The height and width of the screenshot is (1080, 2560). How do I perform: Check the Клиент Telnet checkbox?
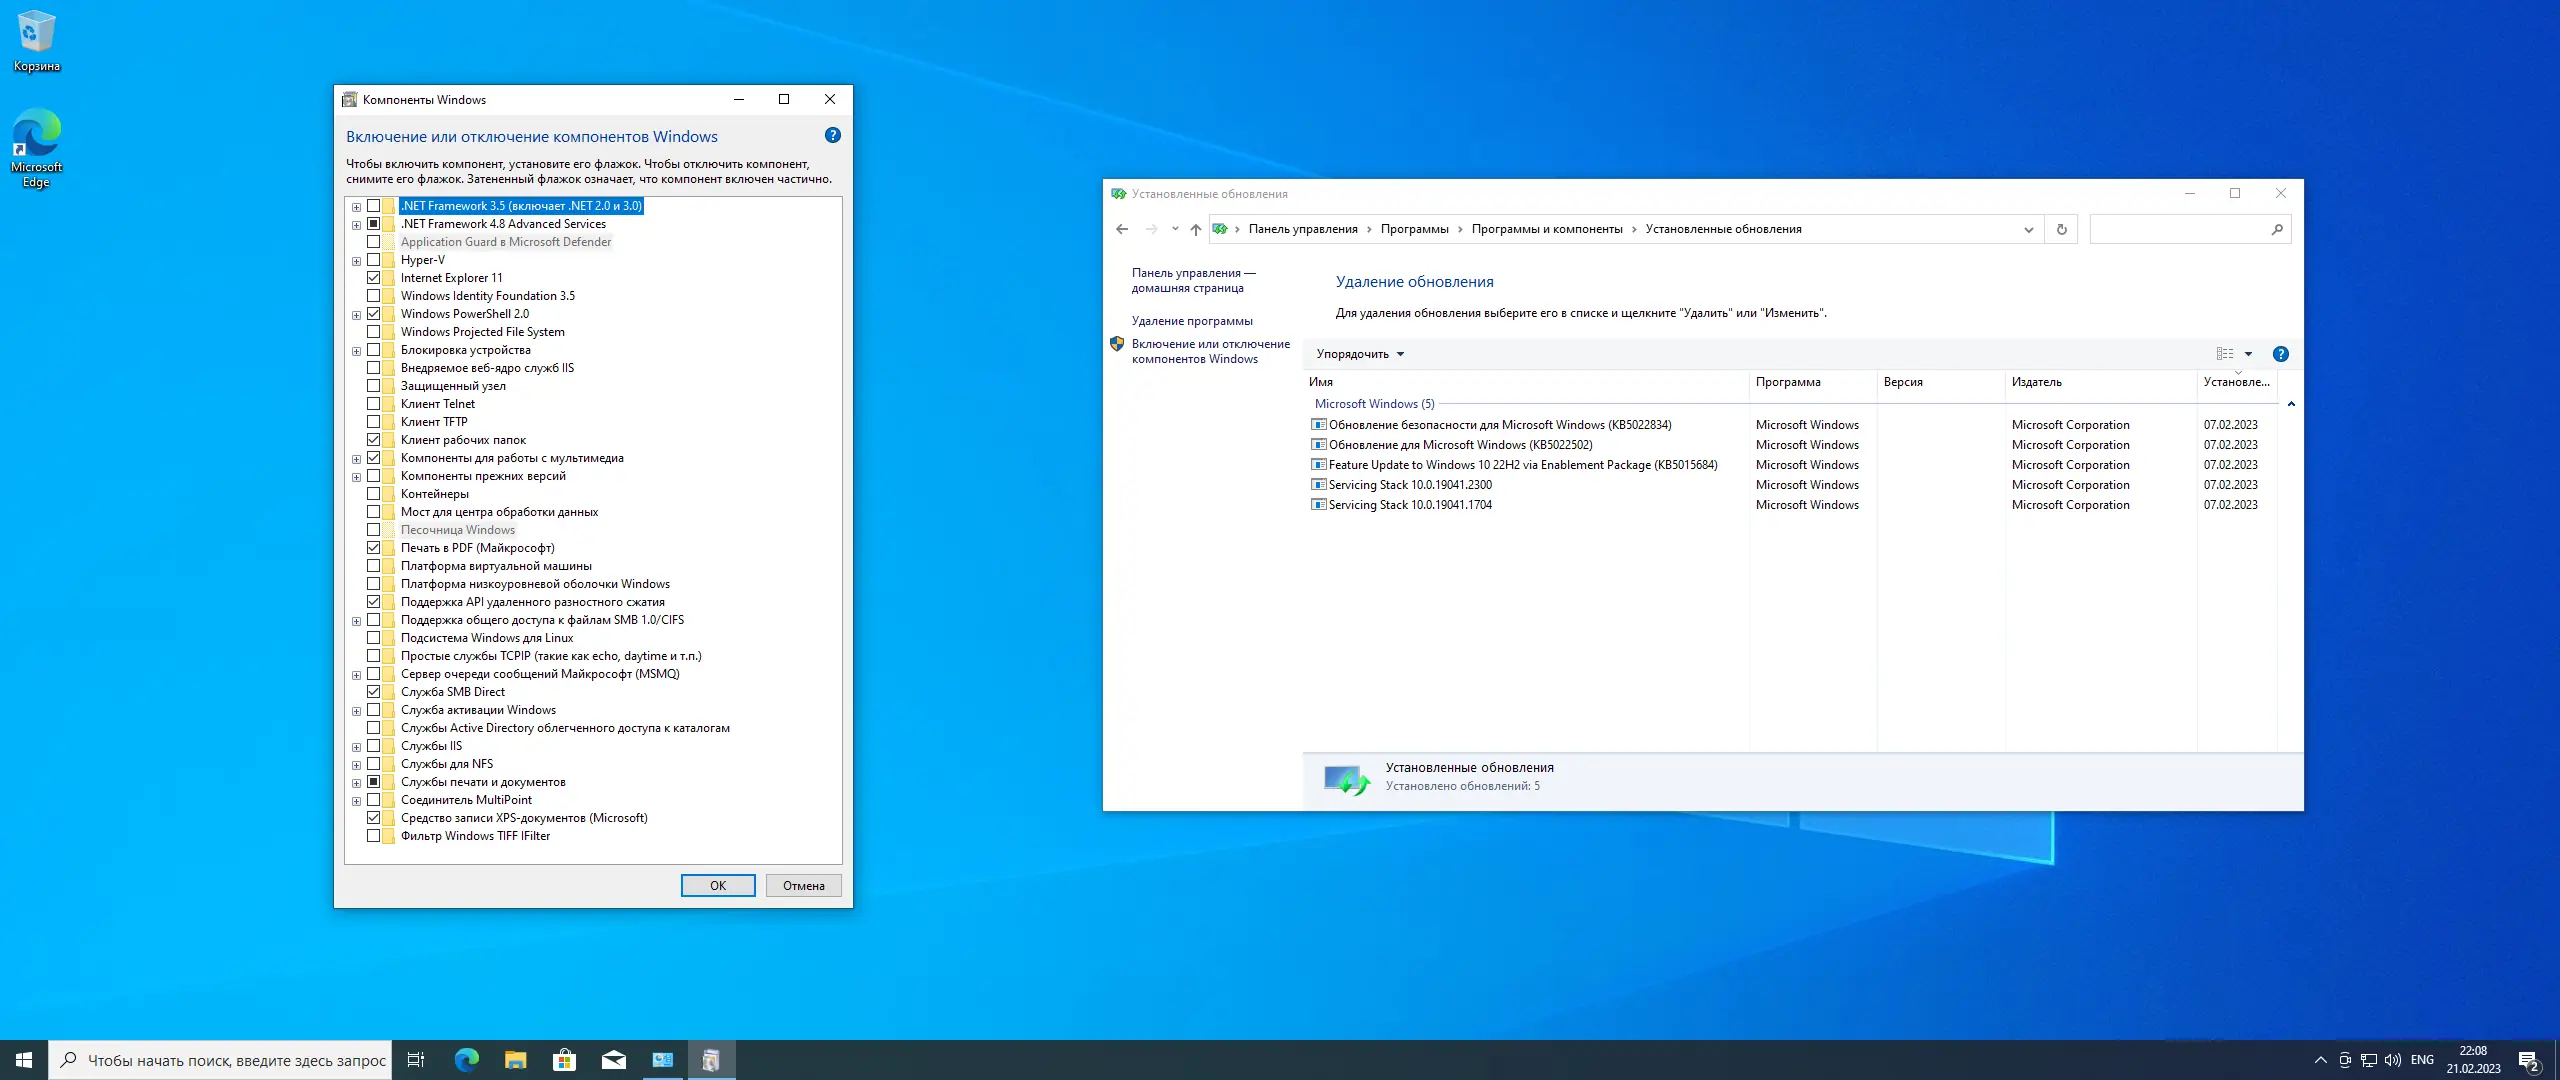(x=373, y=404)
